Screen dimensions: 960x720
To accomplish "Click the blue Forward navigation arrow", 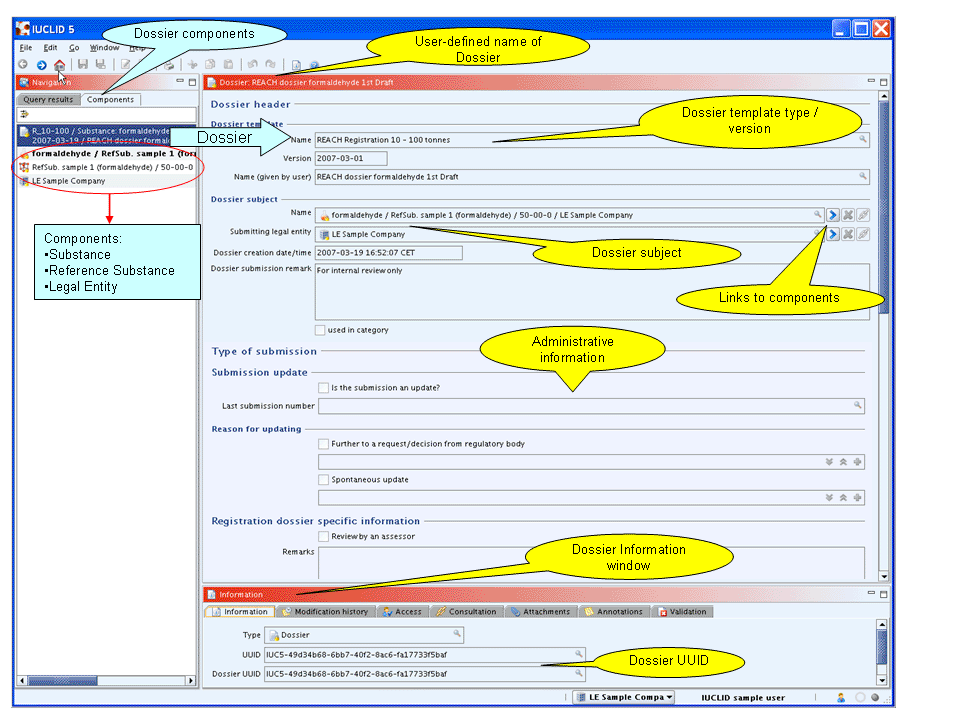I will point(42,65).
